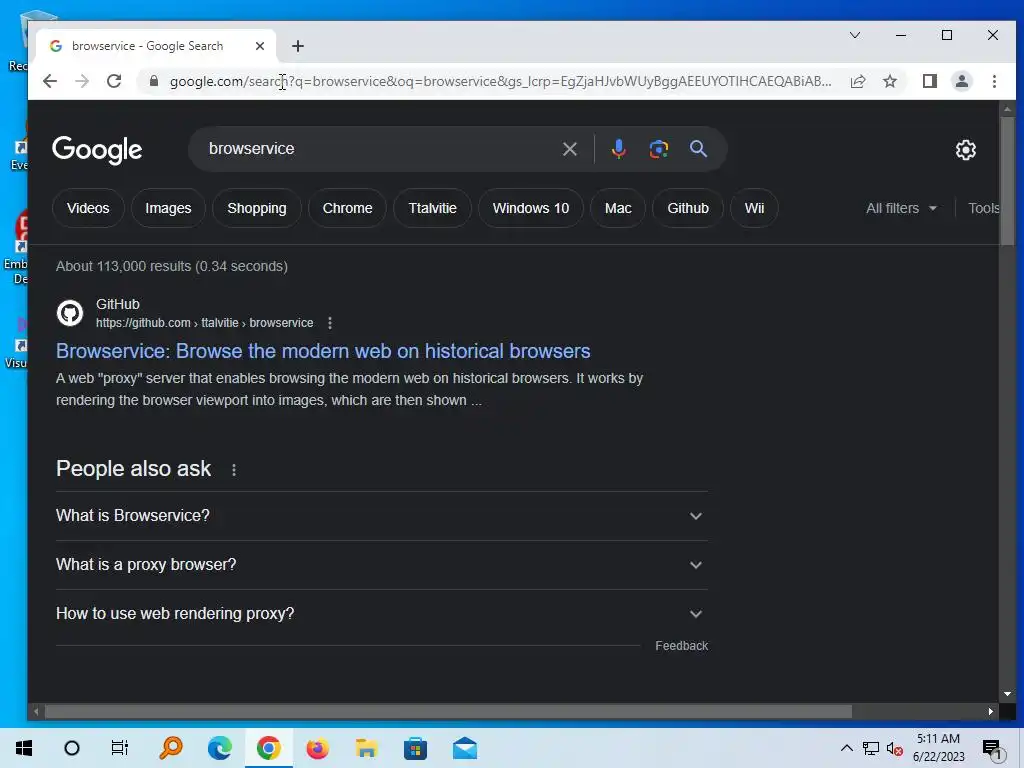Open Cortana circle on taskbar
Screen dimensions: 1024x768
coord(72,748)
